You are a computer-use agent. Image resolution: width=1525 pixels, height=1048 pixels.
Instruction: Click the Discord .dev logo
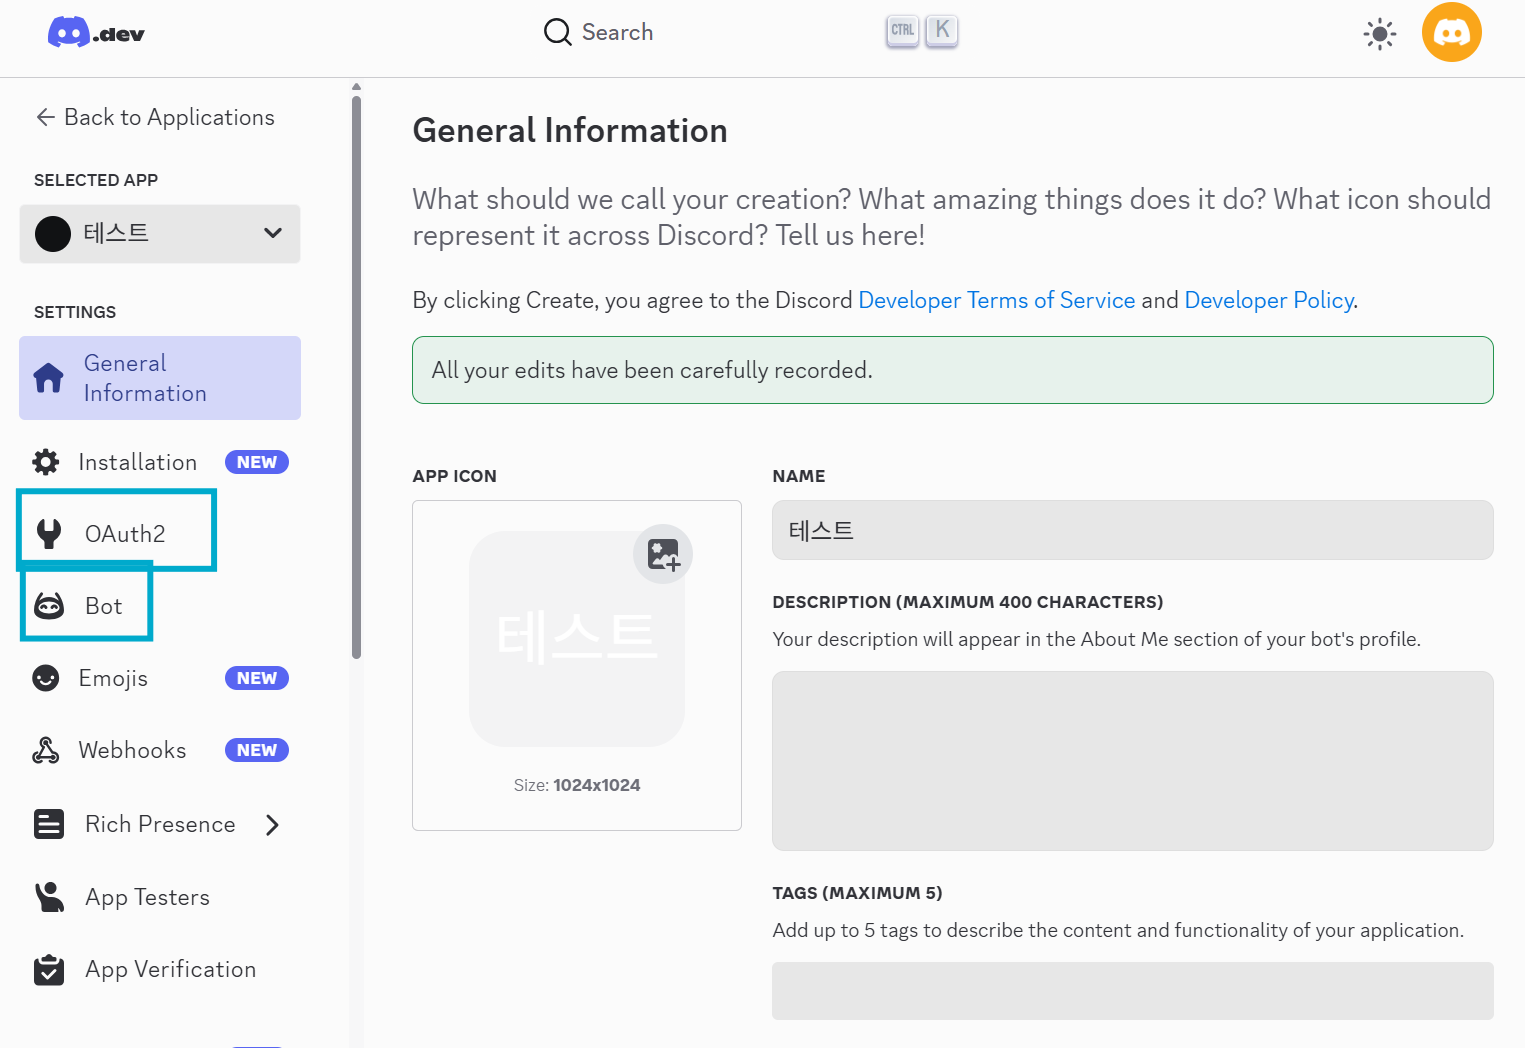point(96,33)
